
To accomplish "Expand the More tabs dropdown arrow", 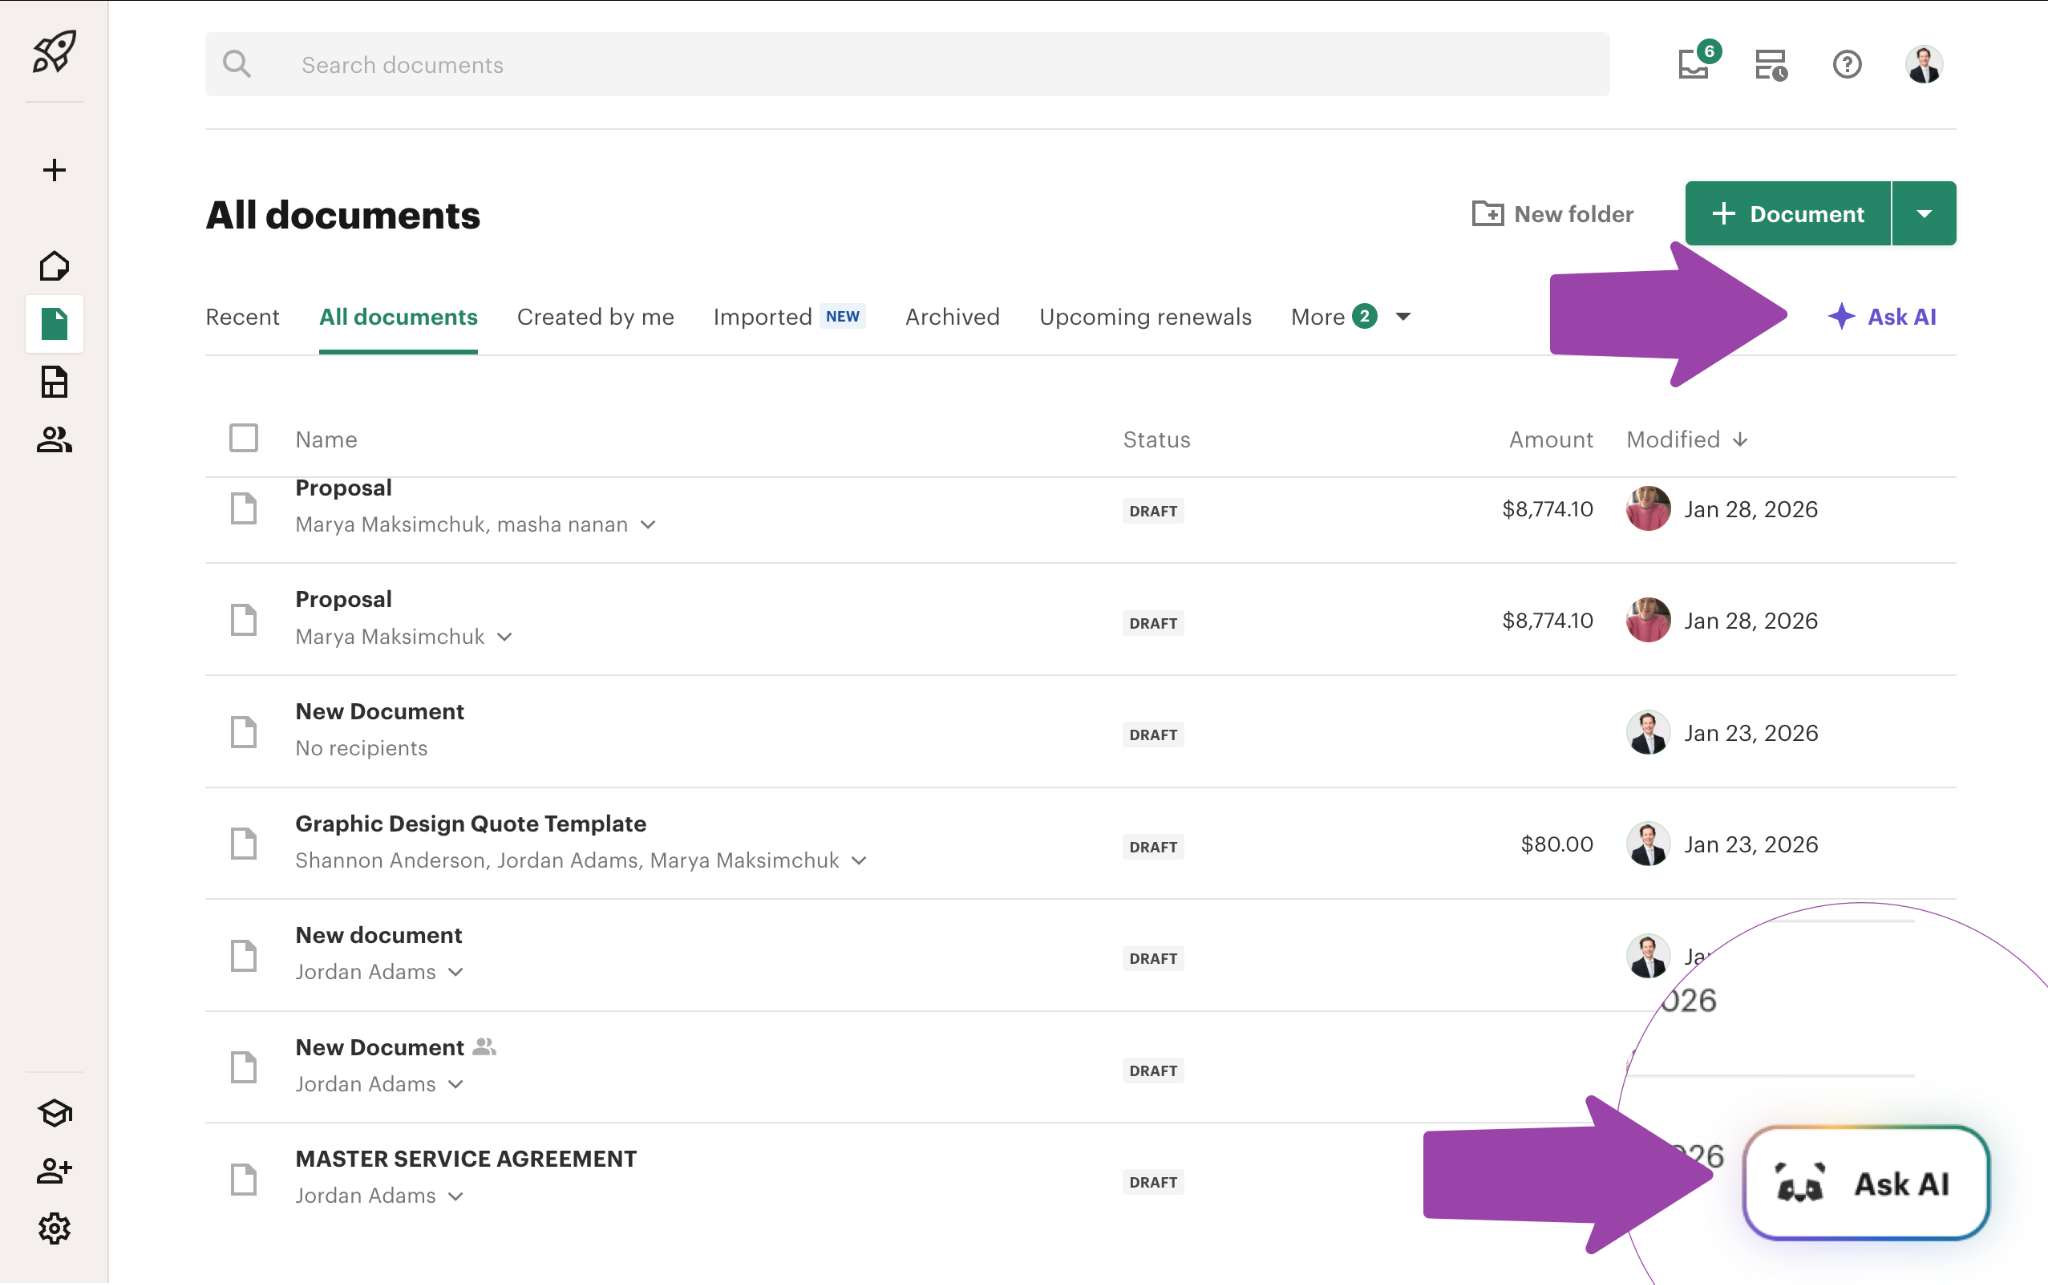I will 1403,317.
